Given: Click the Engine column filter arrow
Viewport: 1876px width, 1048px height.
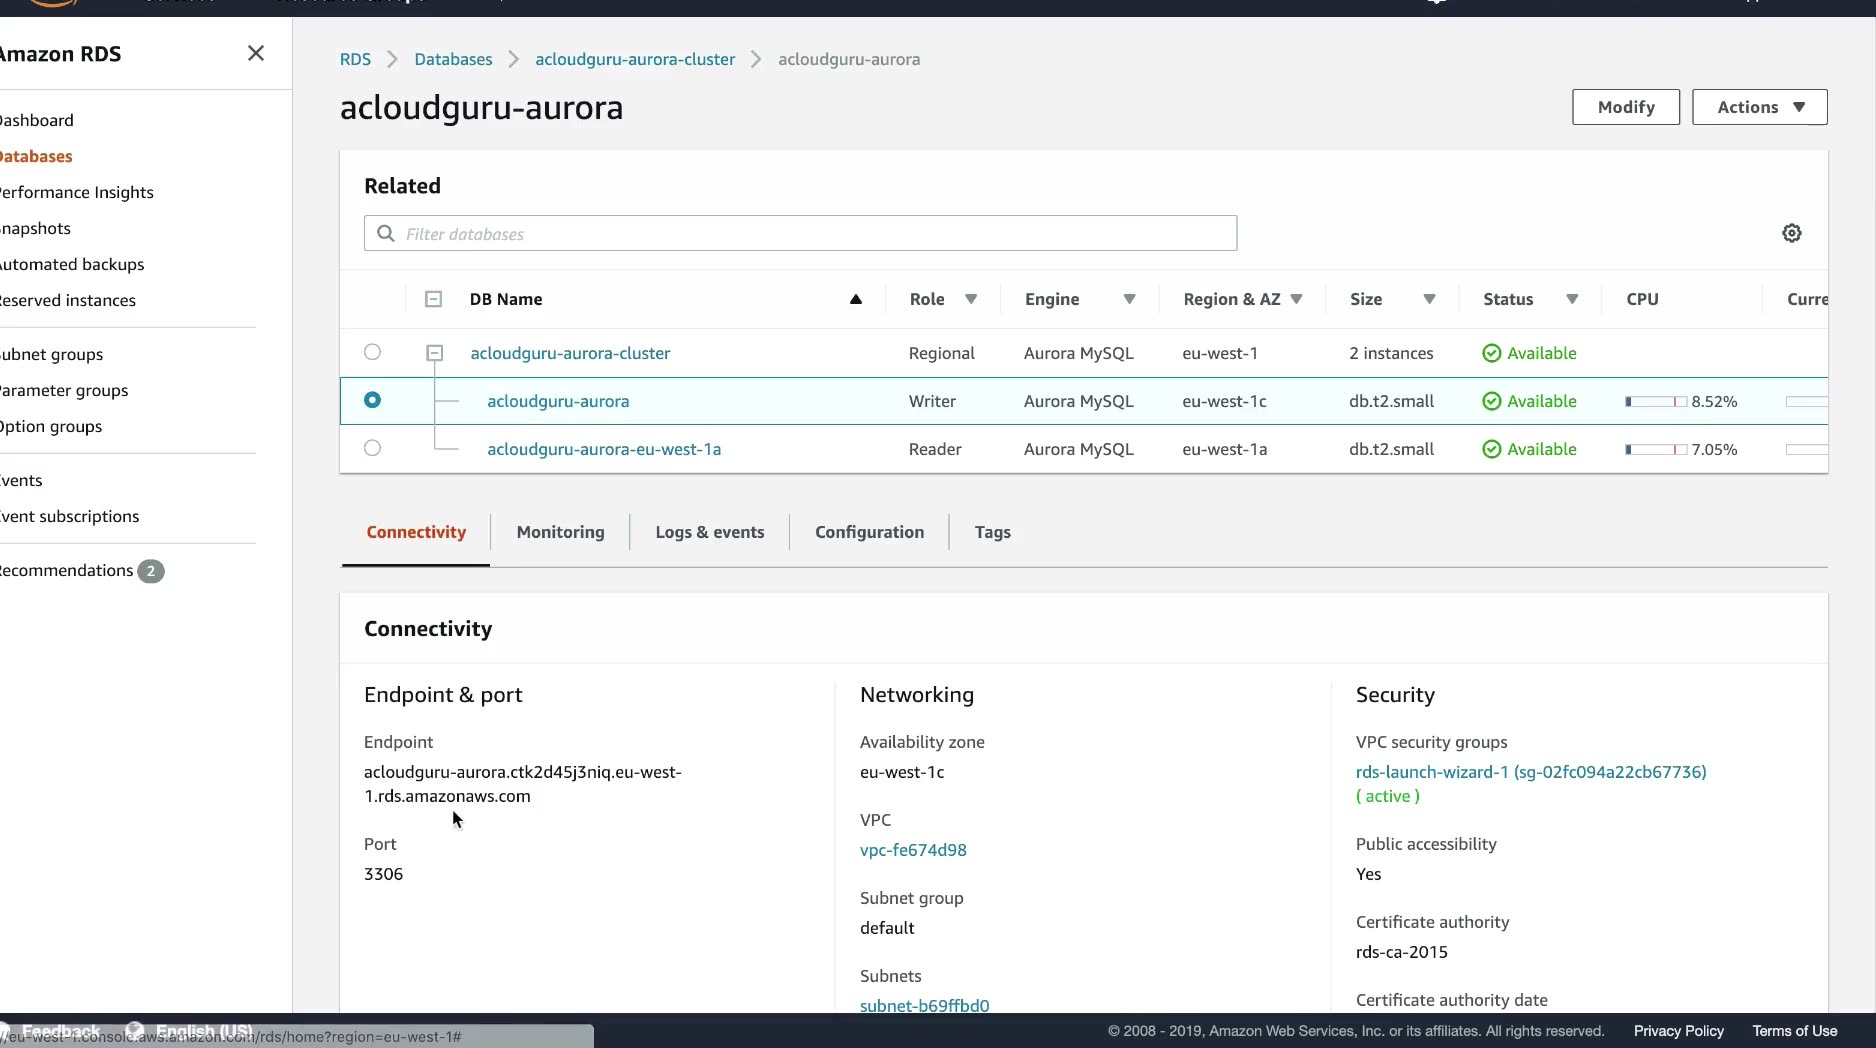Looking at the screenshot, I should pyautogui.click(x=1128, y=299).
